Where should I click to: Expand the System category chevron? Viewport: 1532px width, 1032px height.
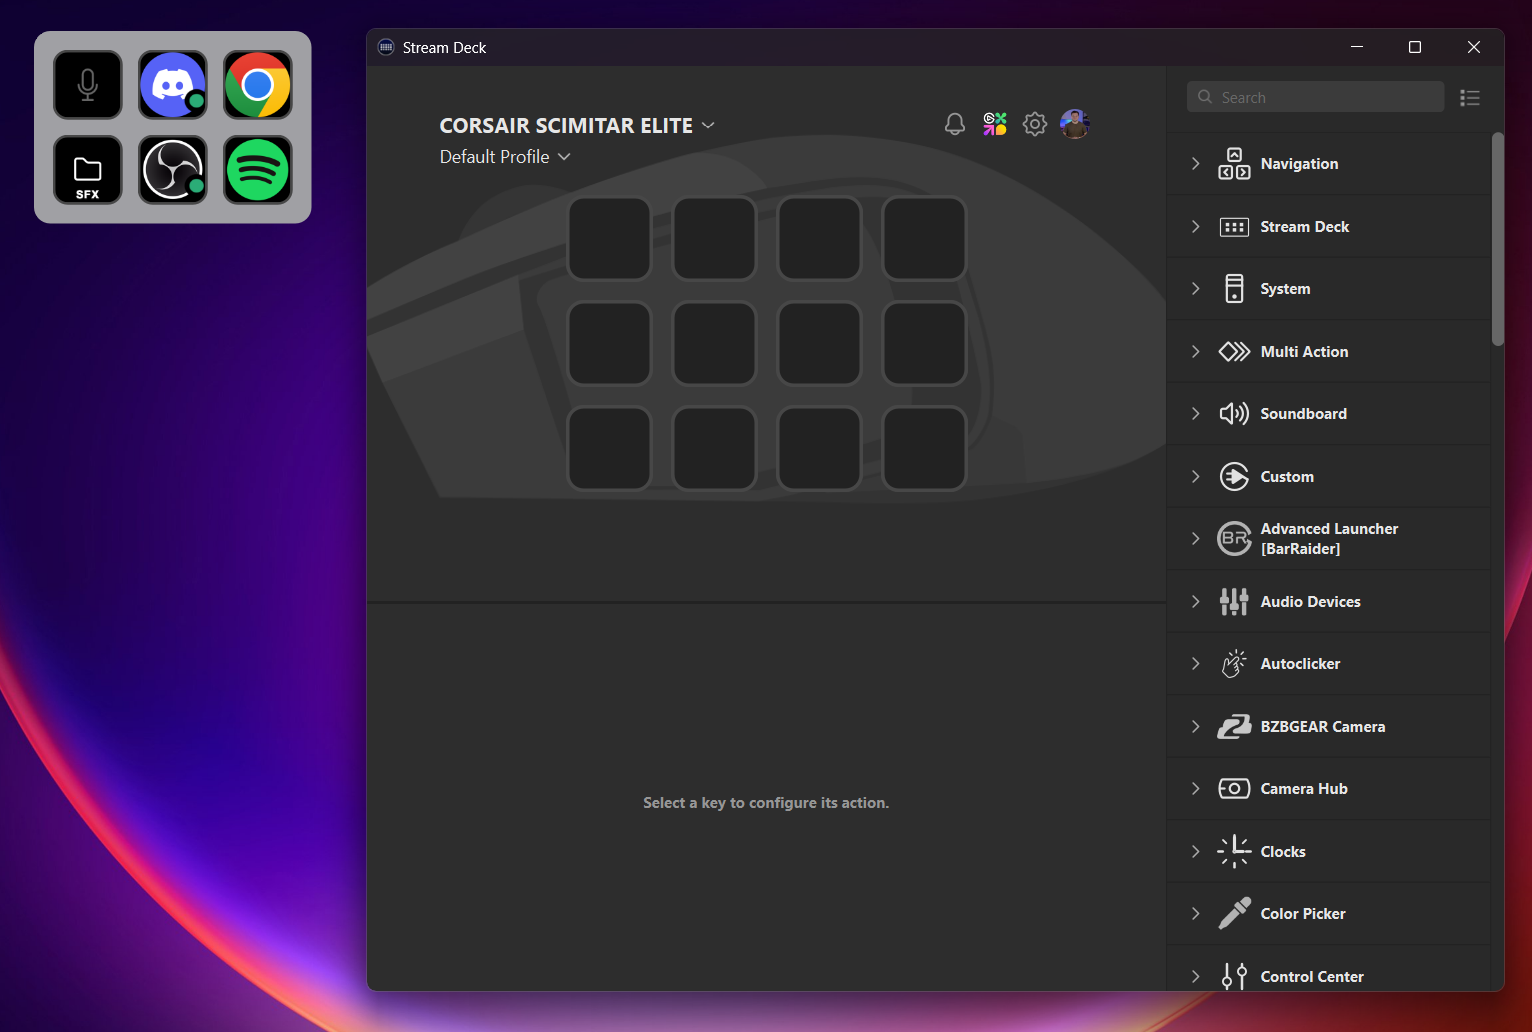[1195, 289]
